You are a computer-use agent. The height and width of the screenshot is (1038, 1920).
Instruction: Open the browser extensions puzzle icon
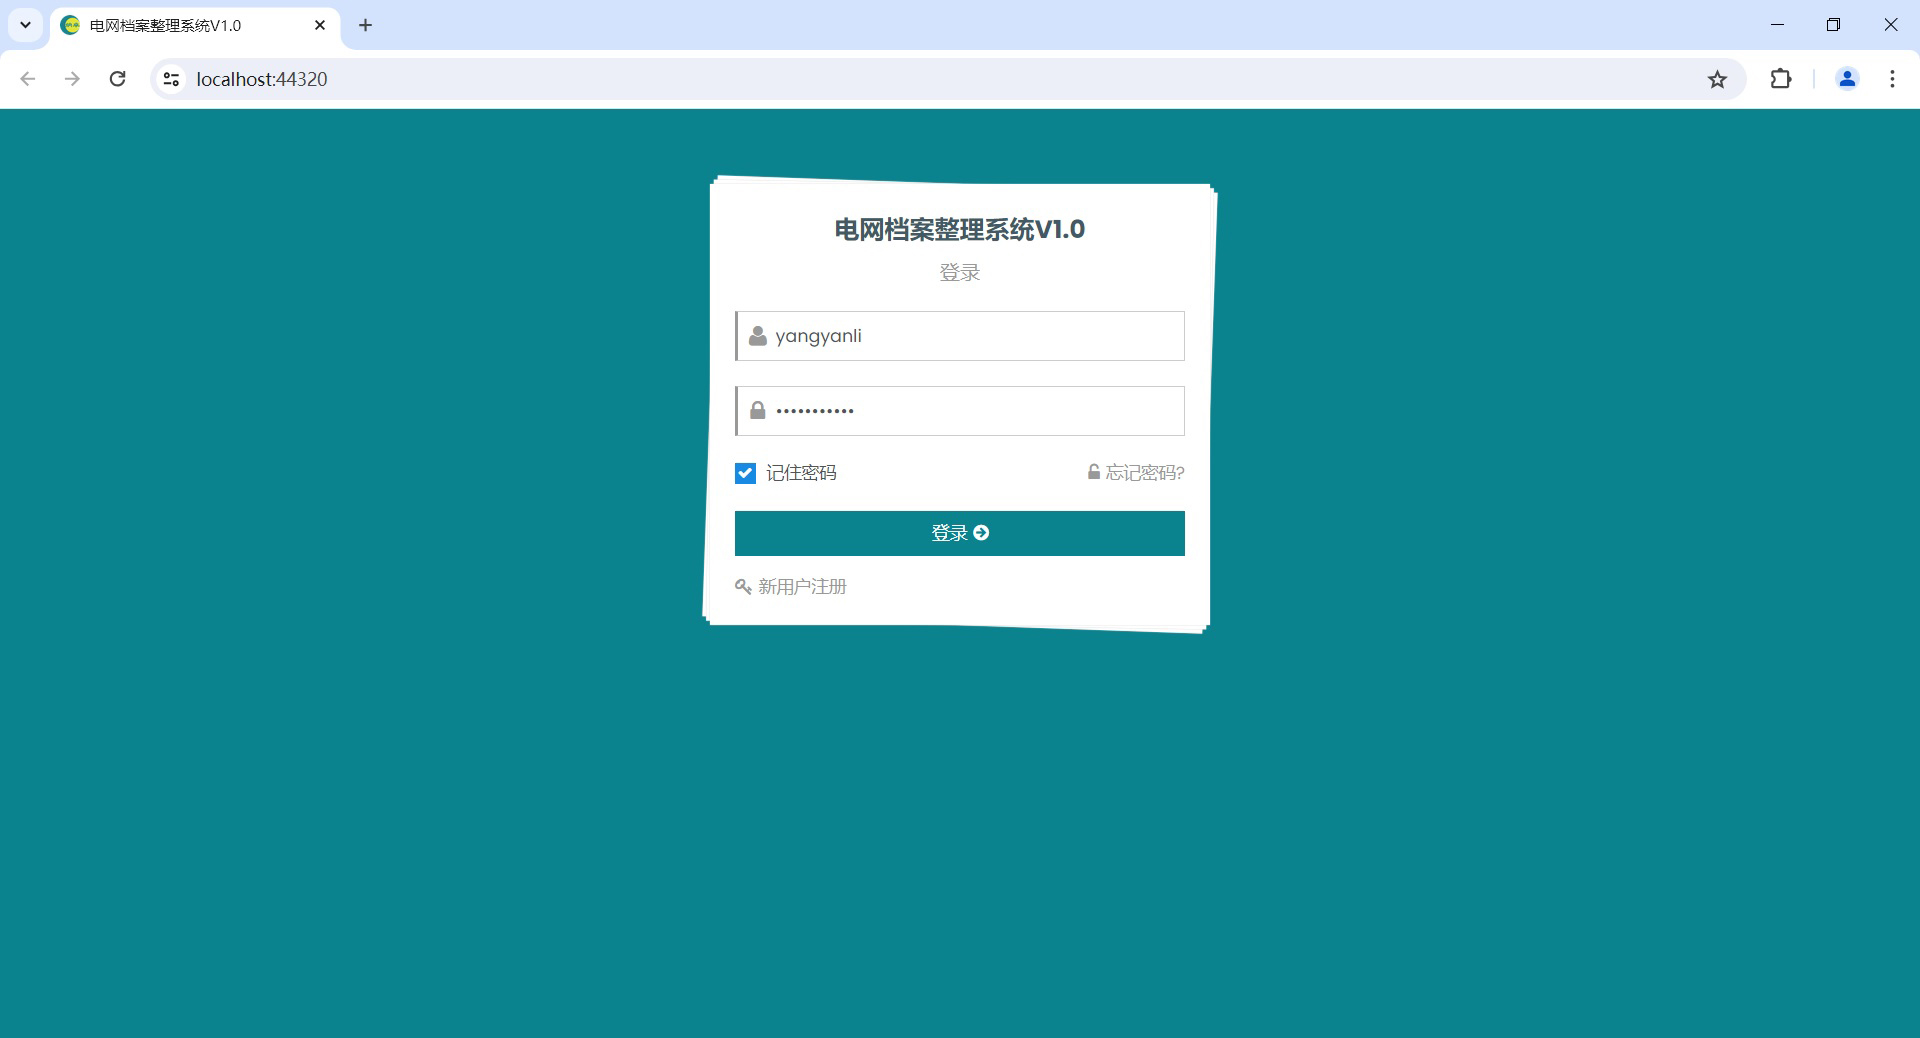click(1780, 79)
